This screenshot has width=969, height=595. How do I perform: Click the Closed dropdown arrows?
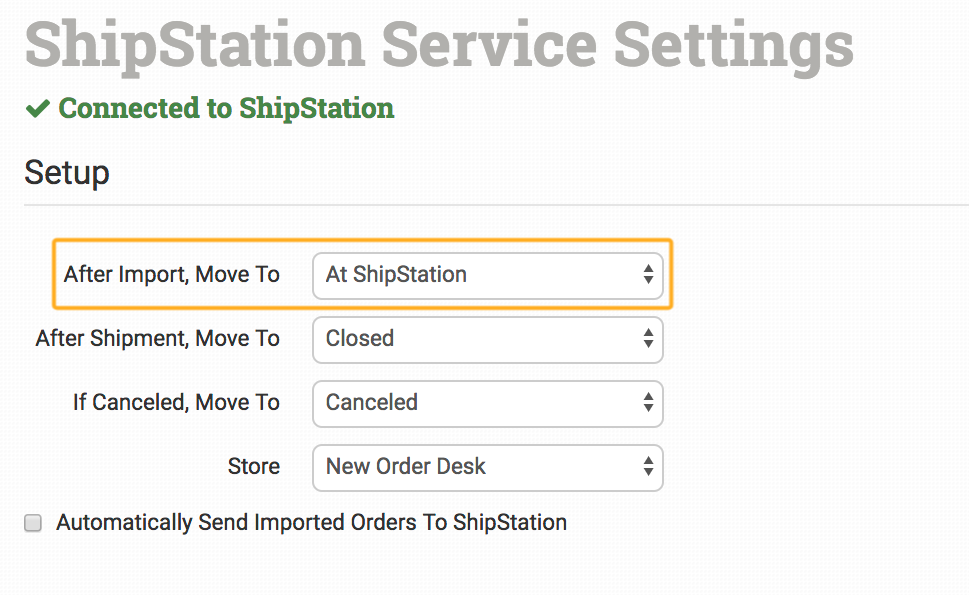[x=648, y=339]
